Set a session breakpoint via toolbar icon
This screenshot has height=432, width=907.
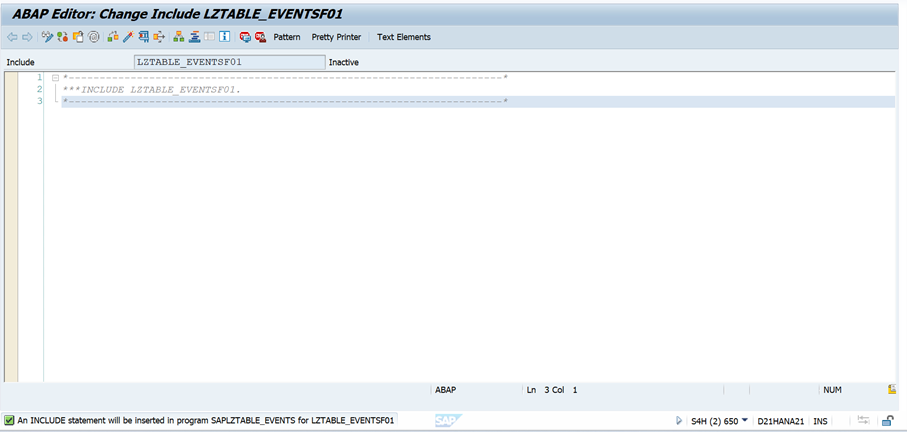coord(244,37)
